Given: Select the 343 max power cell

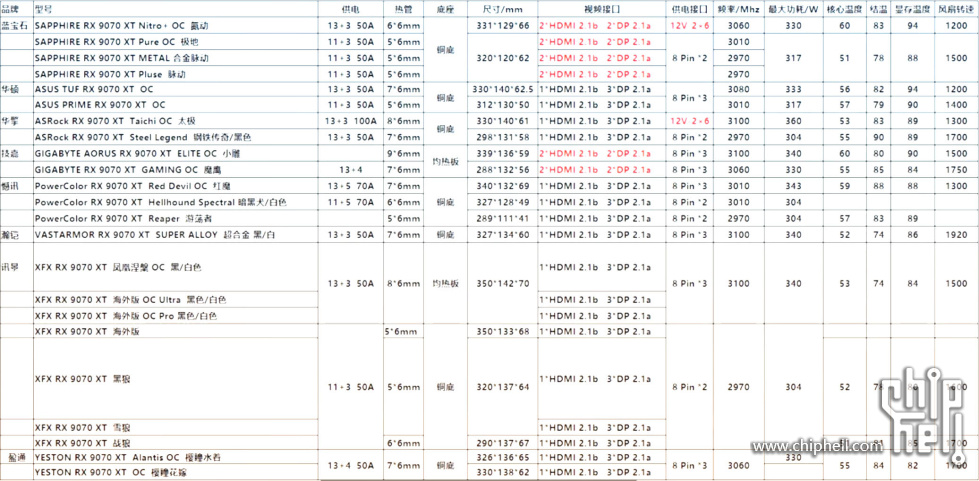Looking at the screenshot, I should (793, 186).
